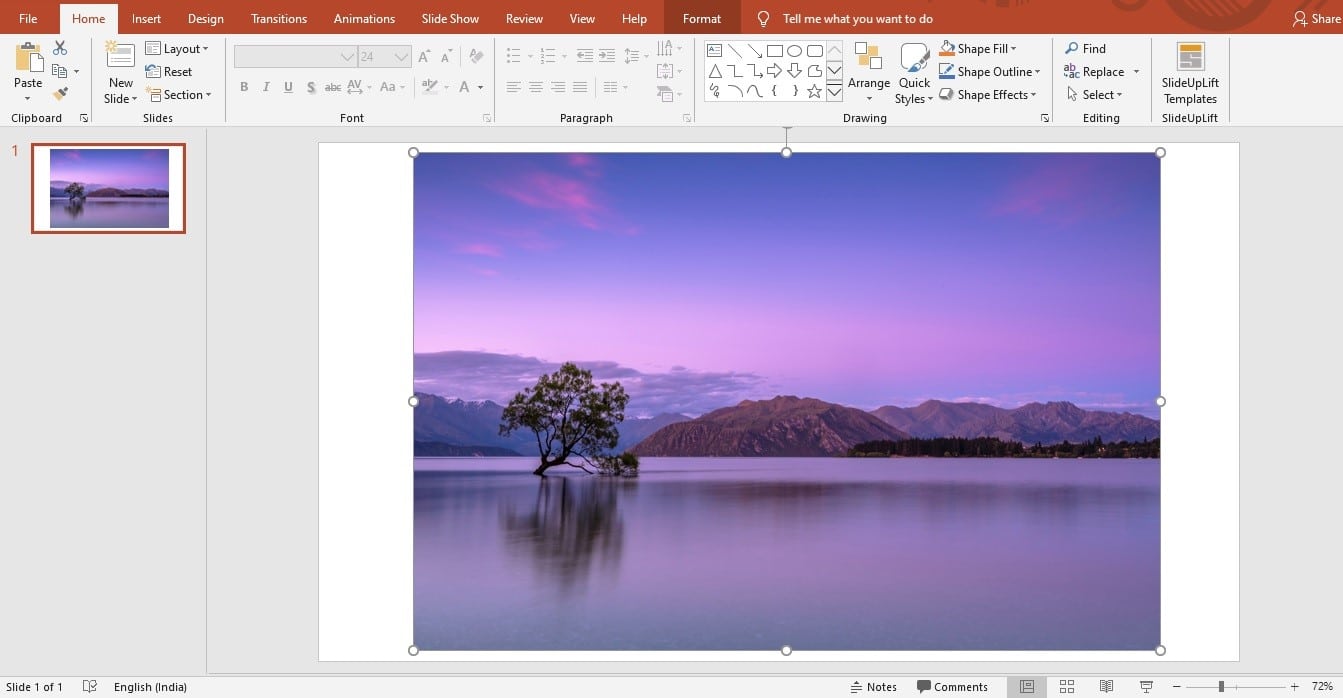
Task: Toggle the Notes pane in status bar
Action: (873, 687)
